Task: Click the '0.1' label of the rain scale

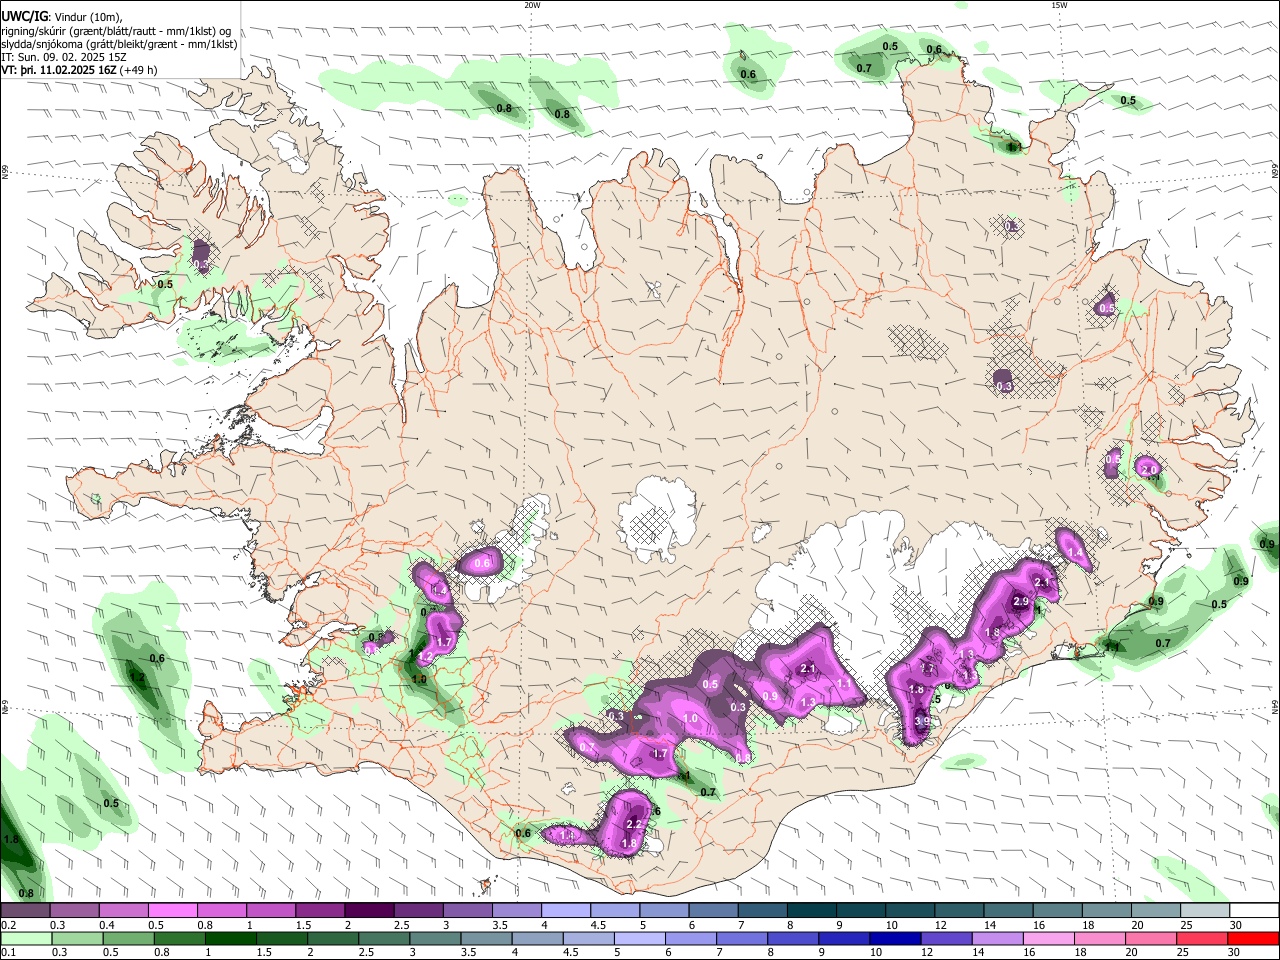Action: pos(8,953)
